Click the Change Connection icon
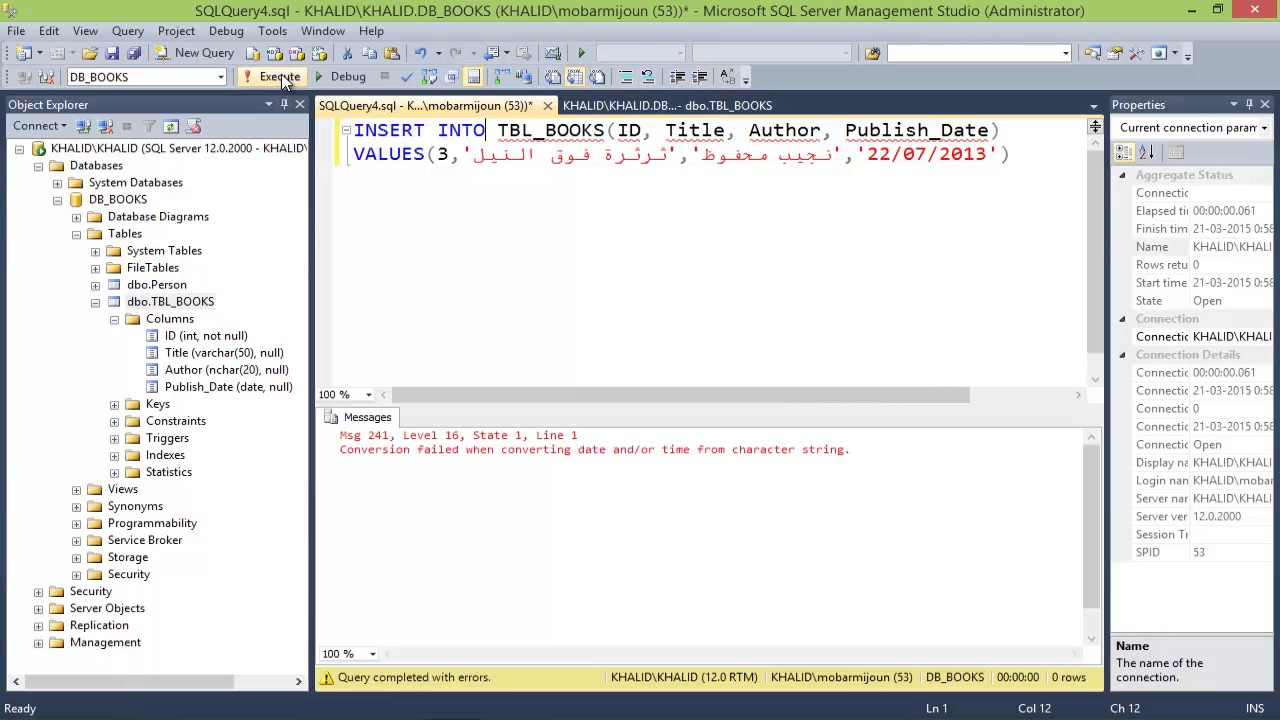This screenshot has height=720, width=1280. pos(47,77)
